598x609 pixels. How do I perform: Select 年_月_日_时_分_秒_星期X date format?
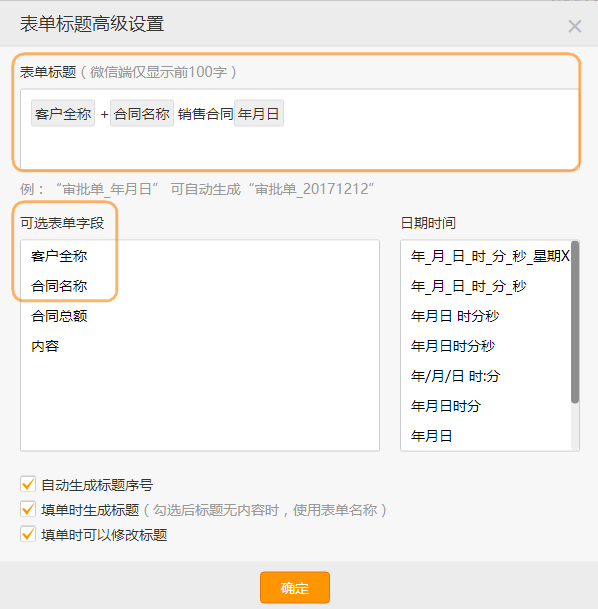[x=490, y=256]
